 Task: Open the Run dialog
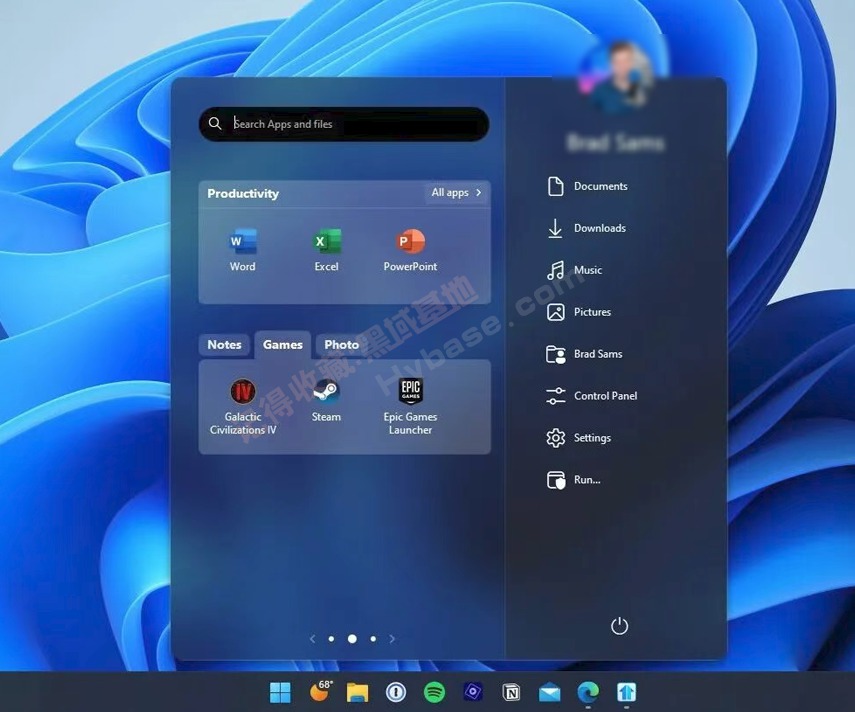[587, 479]
